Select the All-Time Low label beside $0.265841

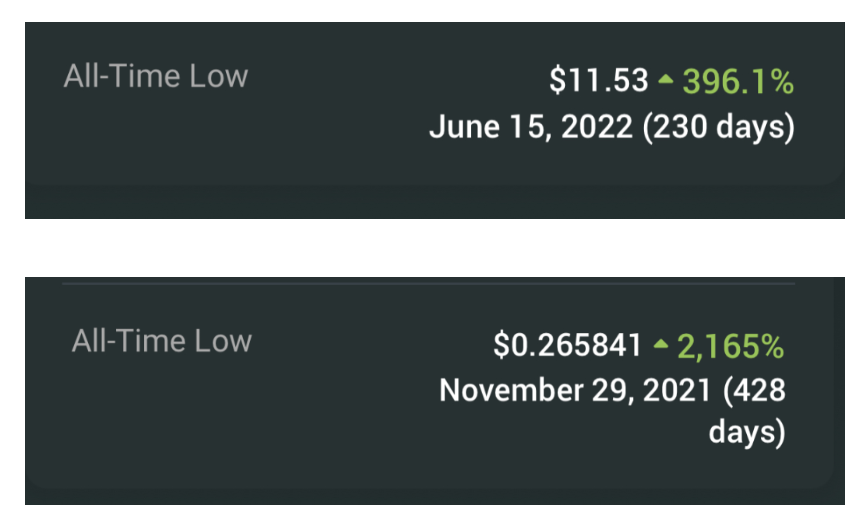click(x=161, y=341)
